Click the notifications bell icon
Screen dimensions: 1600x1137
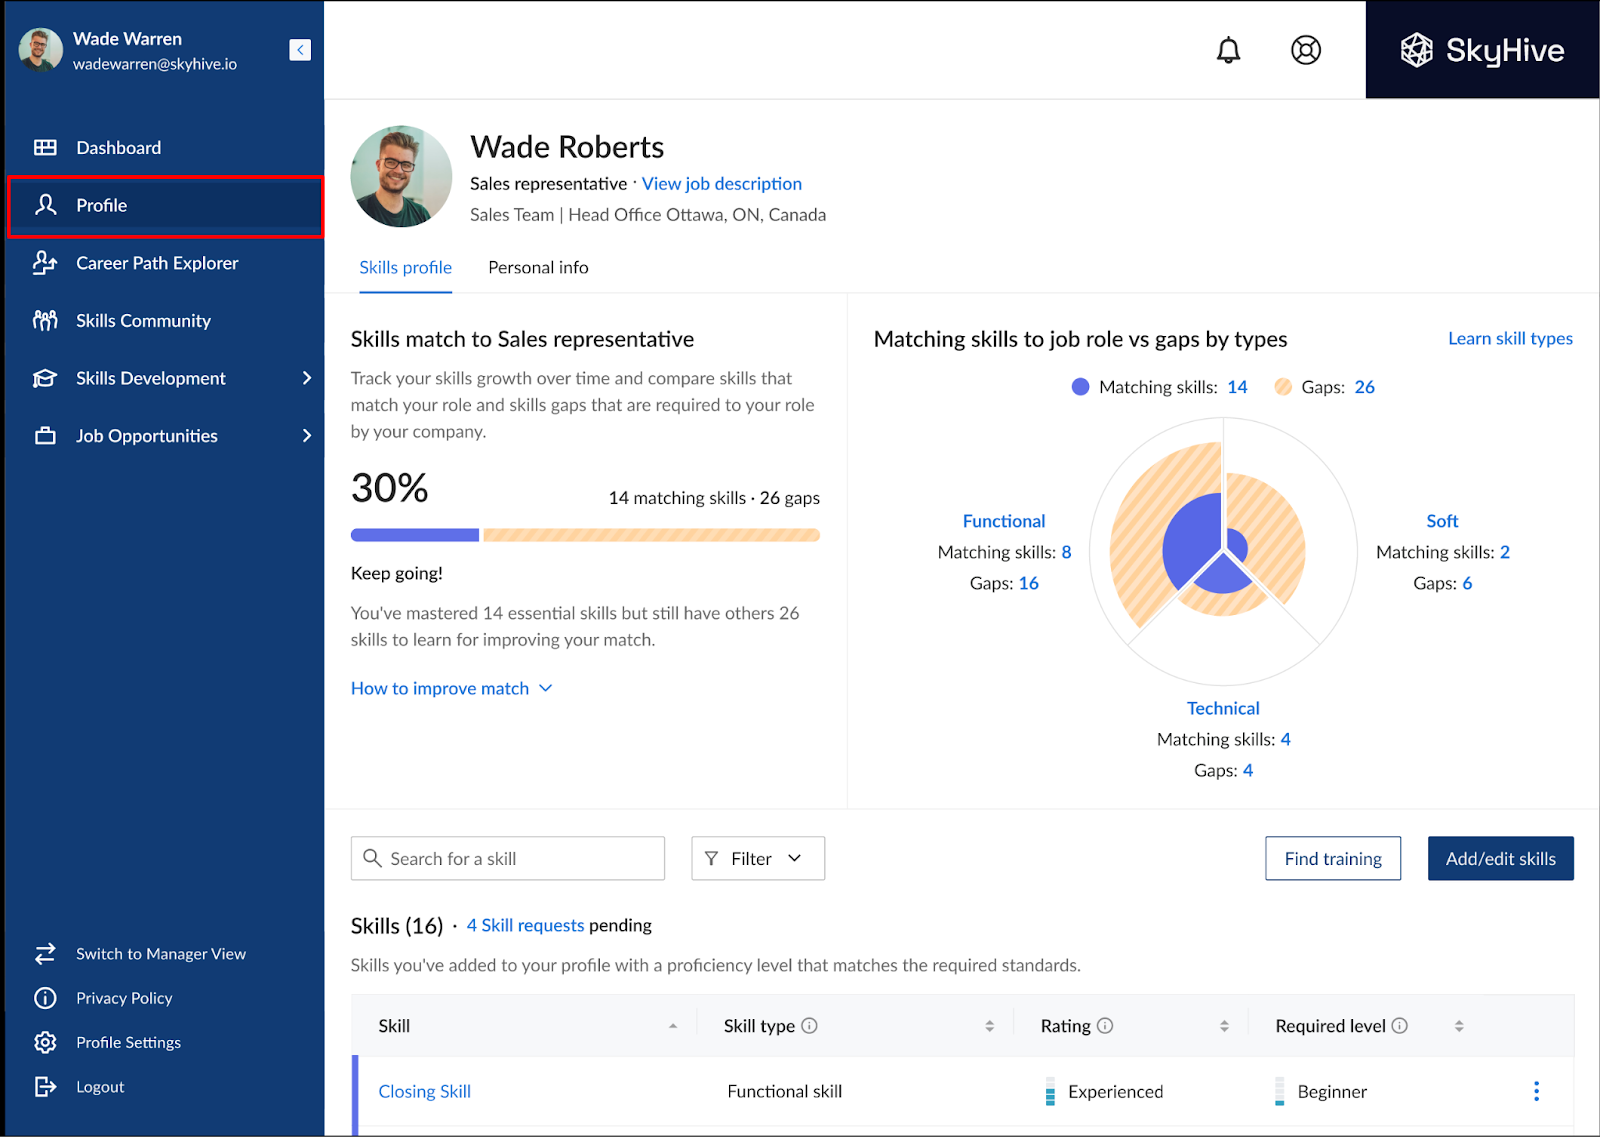[x=1228, y=50]
